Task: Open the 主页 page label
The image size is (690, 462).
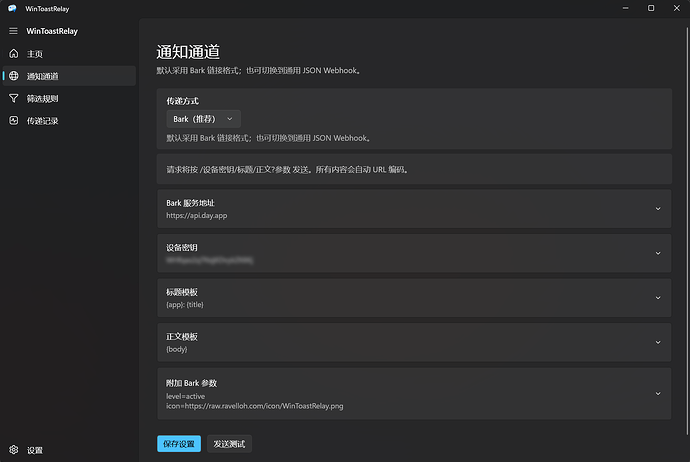Action: [35, 54]
